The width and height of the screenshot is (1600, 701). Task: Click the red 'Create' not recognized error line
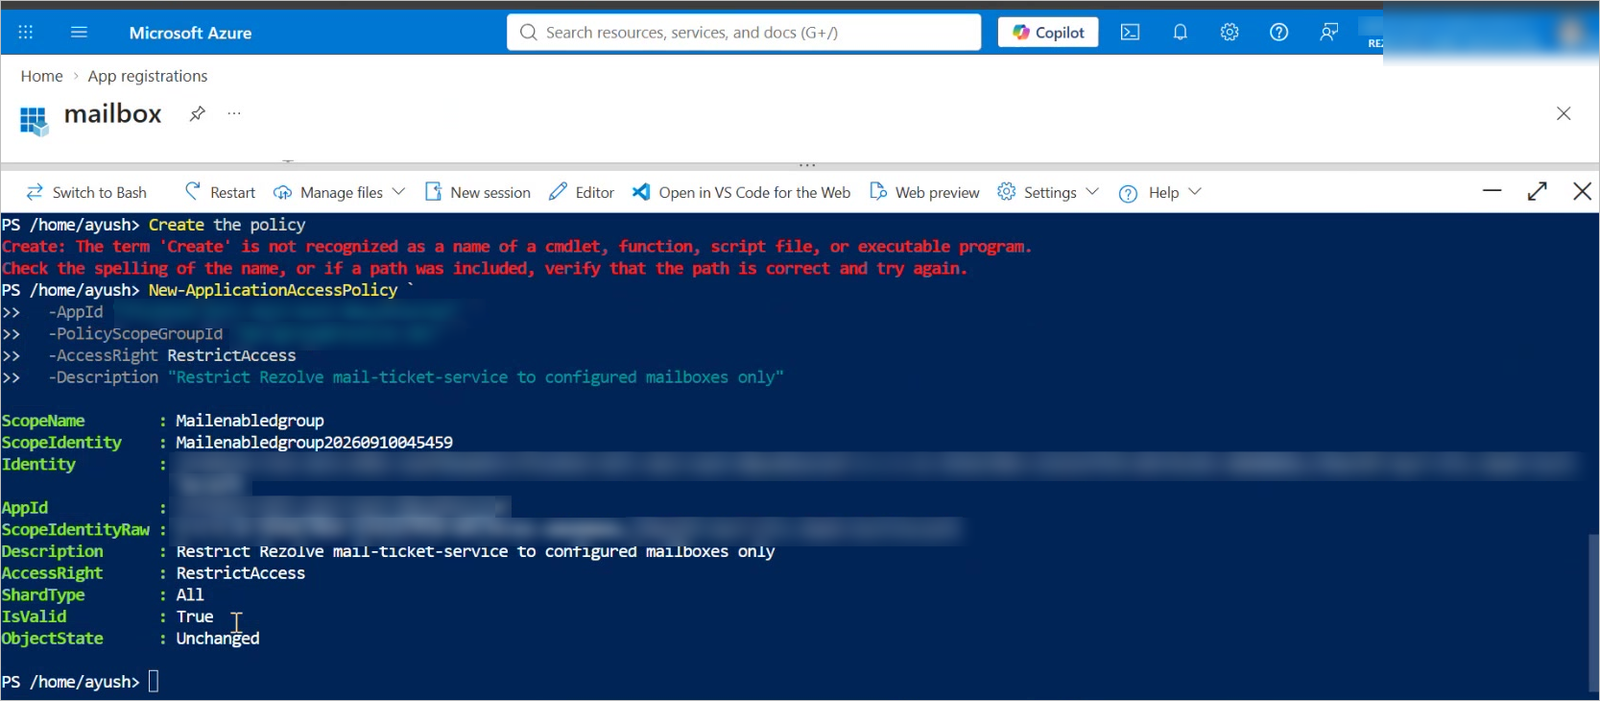coord(516,247)
